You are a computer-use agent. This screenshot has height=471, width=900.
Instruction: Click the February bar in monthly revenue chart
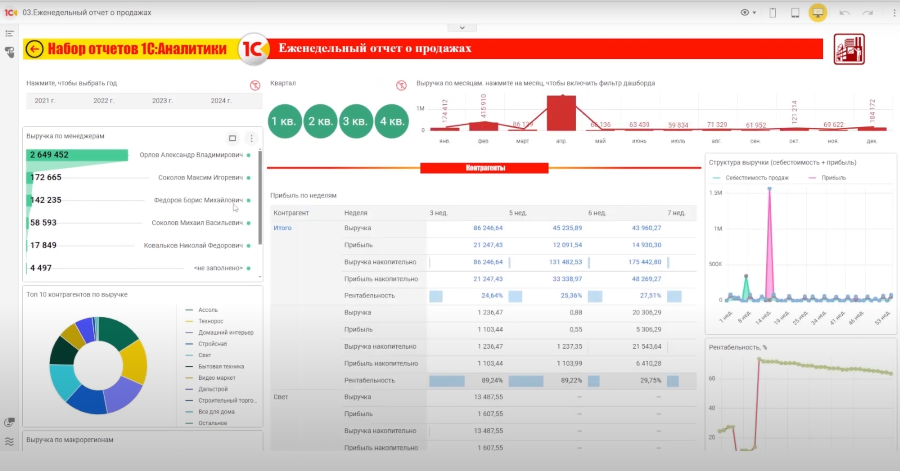point(484,126)
